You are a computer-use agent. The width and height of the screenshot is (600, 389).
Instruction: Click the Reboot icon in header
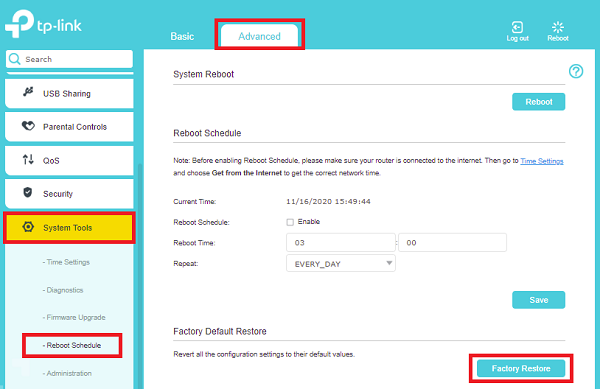(558, 27)
